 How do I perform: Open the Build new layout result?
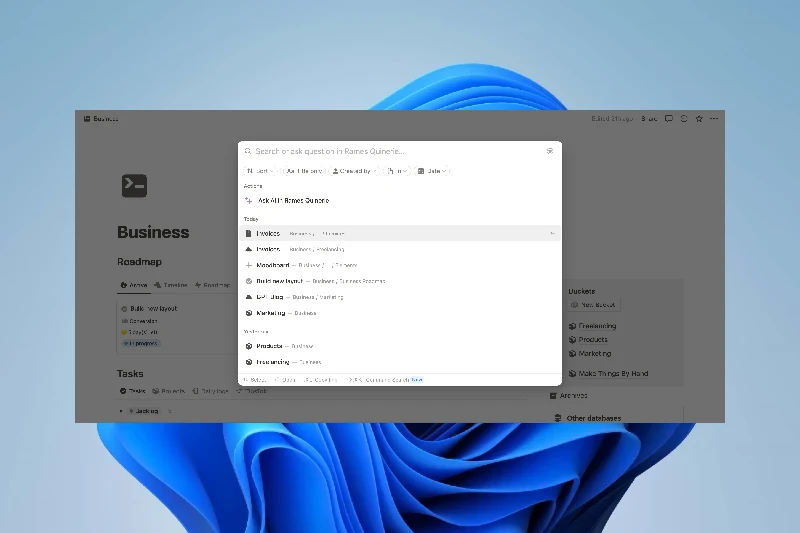click(x=282, y=281)
